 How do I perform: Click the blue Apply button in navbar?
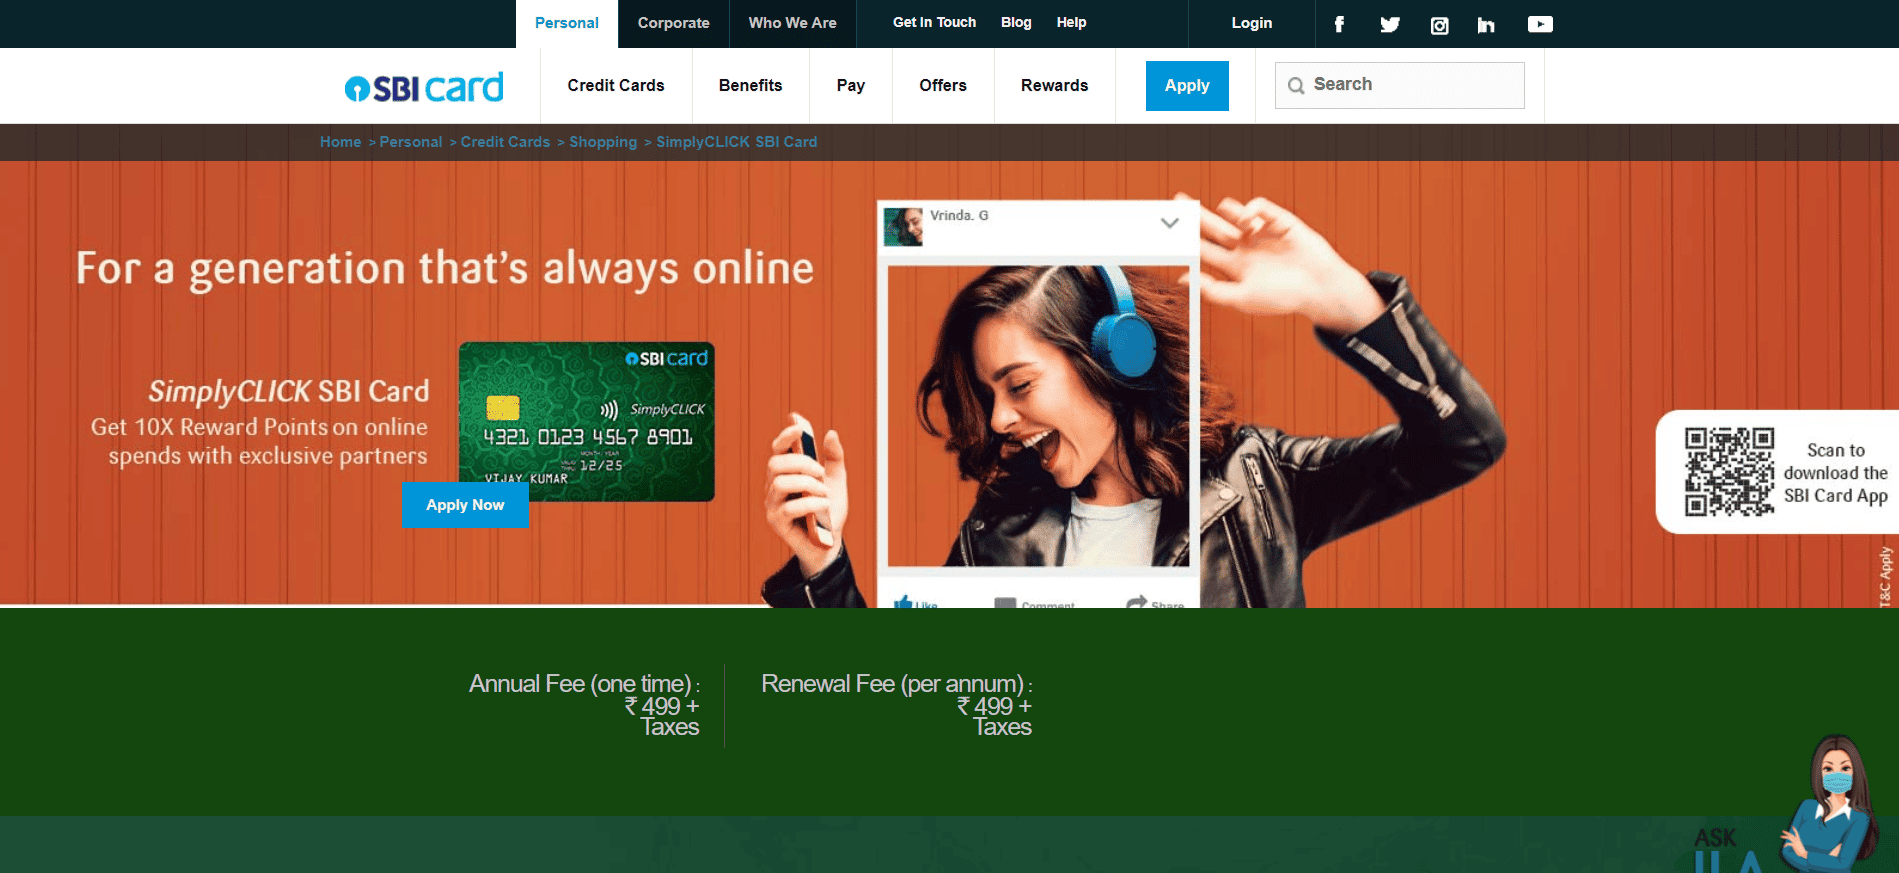1187,86
